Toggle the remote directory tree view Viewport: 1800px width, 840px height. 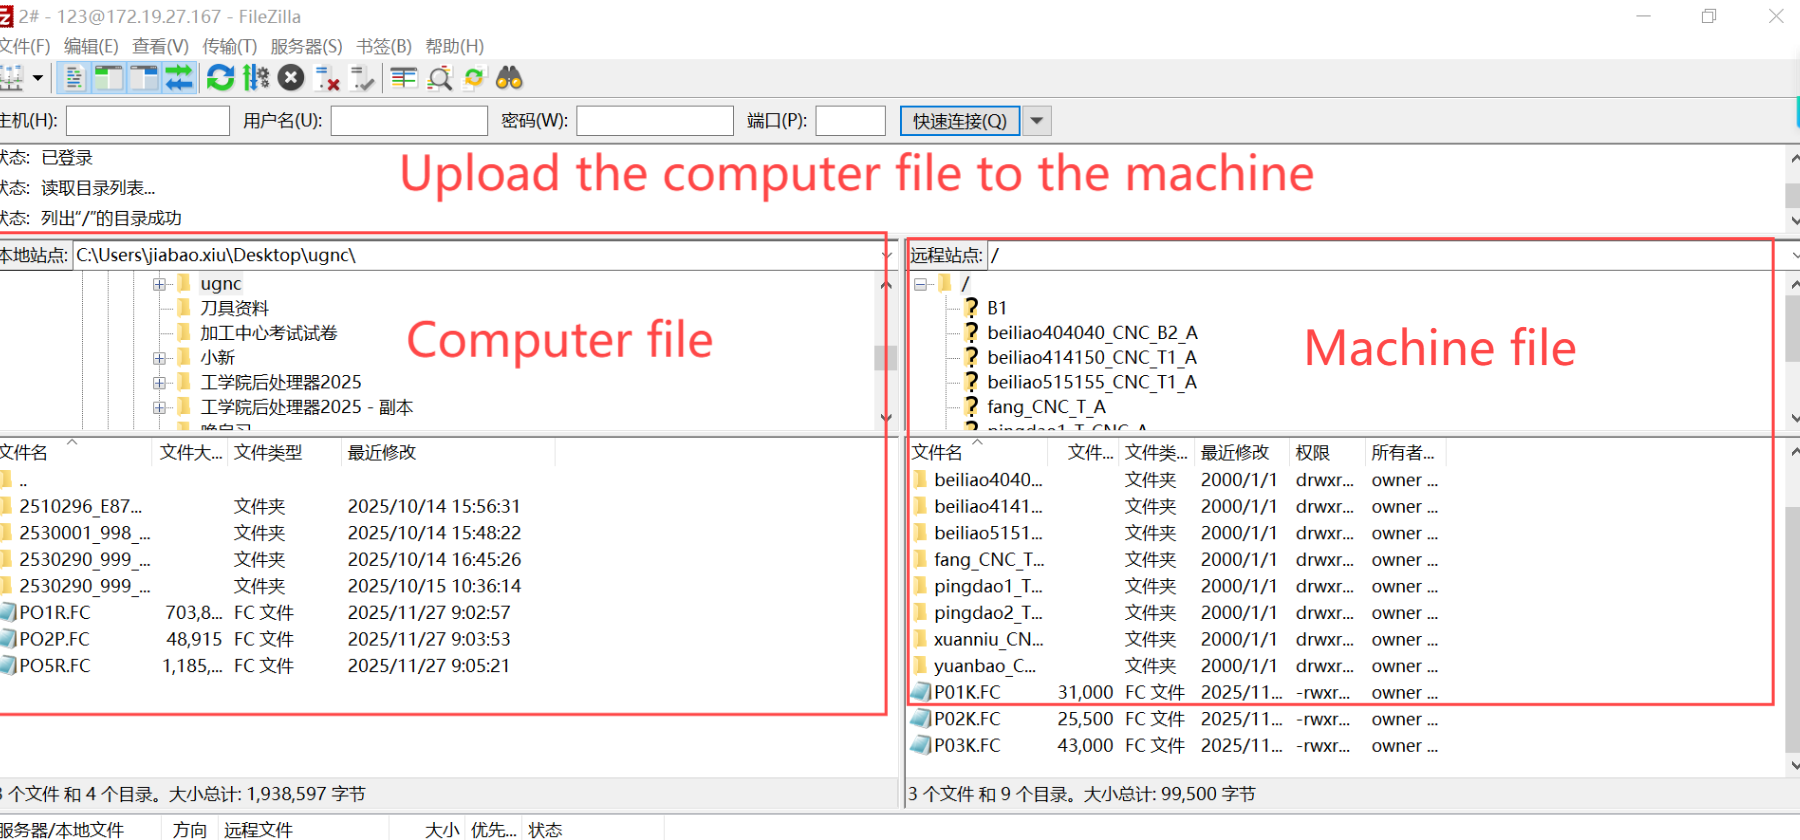tap(144, 78)
